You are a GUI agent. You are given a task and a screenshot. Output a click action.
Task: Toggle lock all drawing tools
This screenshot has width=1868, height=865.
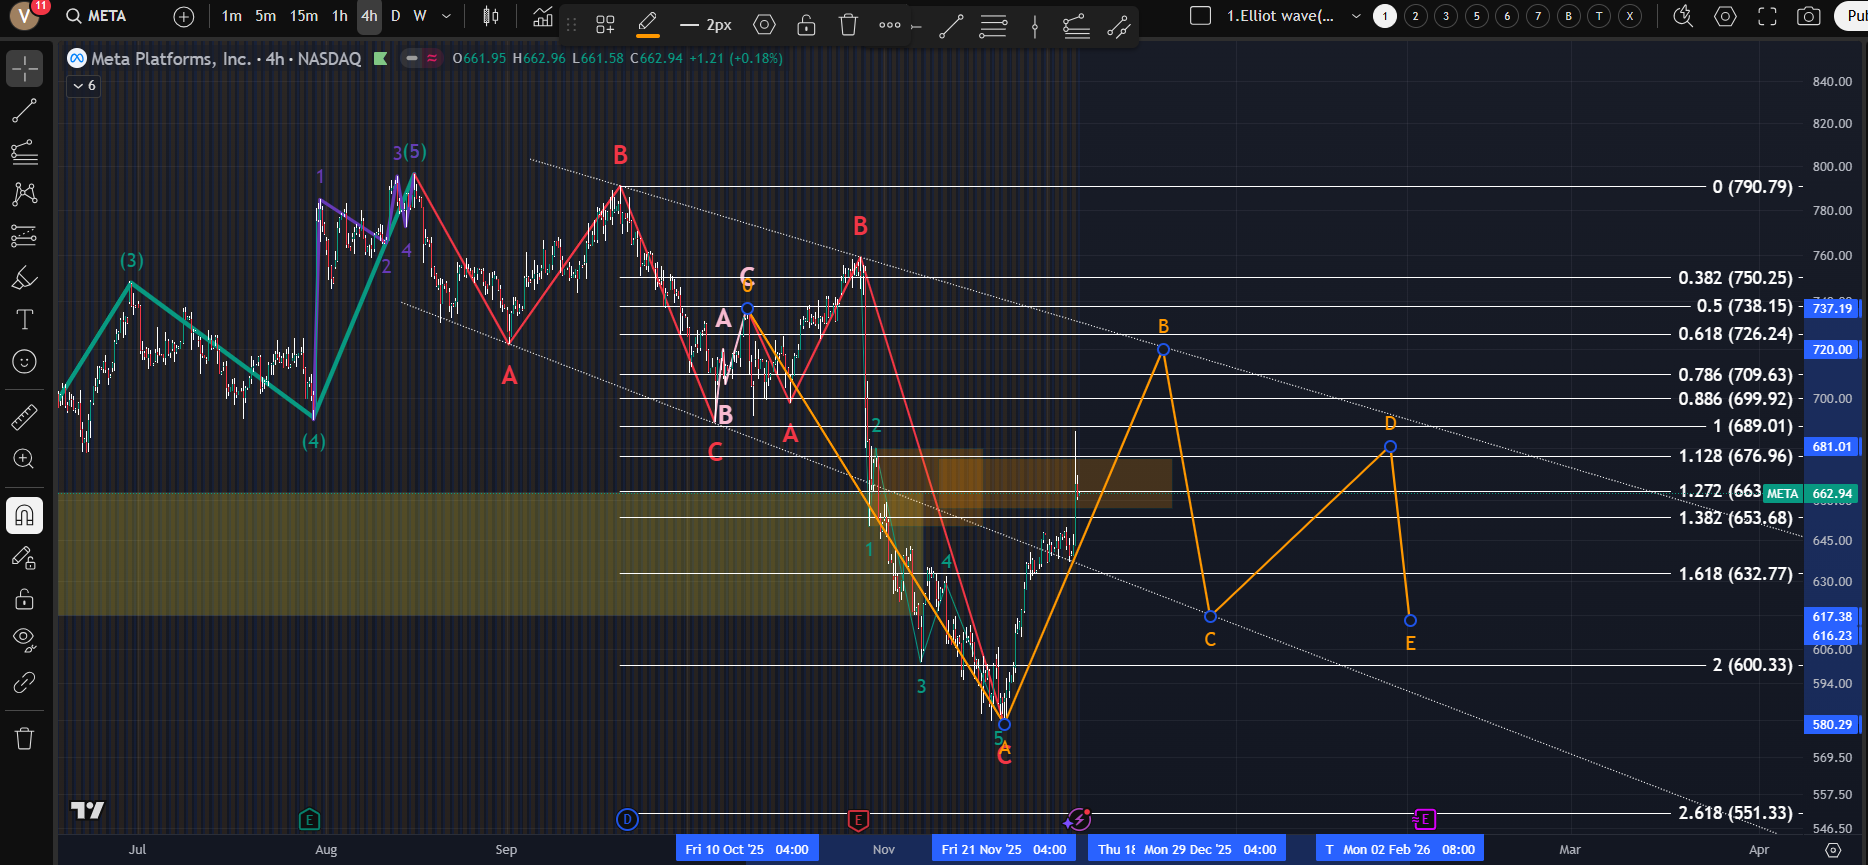click(x=24, y=599)
